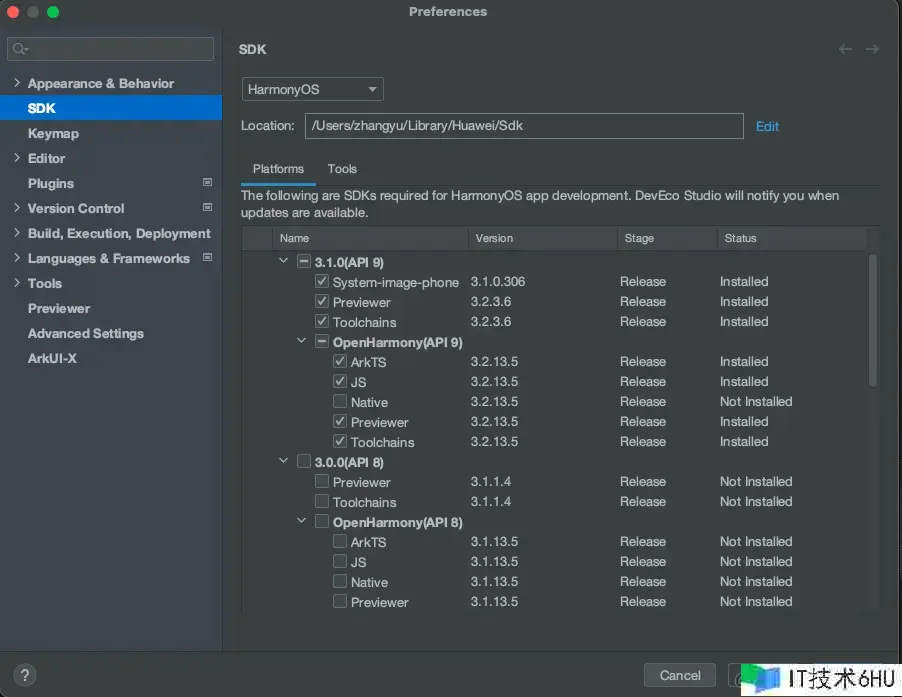This screenshot has height=697, width=902.
Task: Toggle the 3.1.0(API 9) group checkbox
Action: (x=304, y=261)
